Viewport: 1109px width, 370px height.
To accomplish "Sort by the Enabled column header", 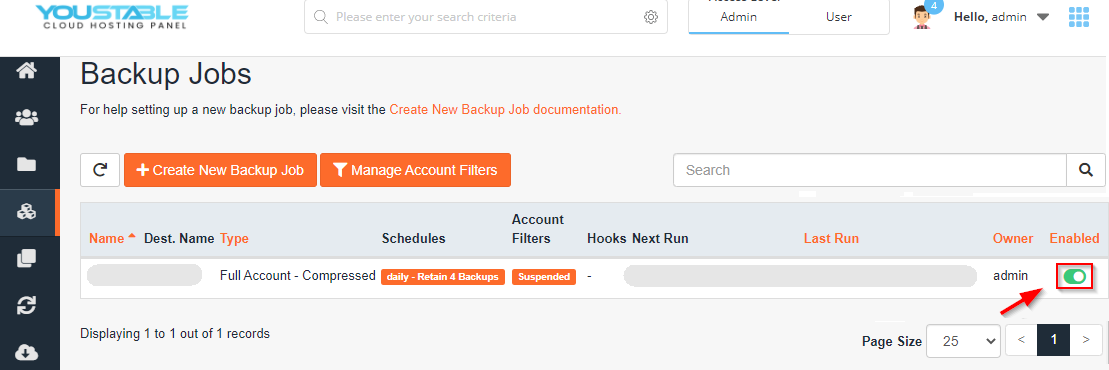I will pos(1074,238).
